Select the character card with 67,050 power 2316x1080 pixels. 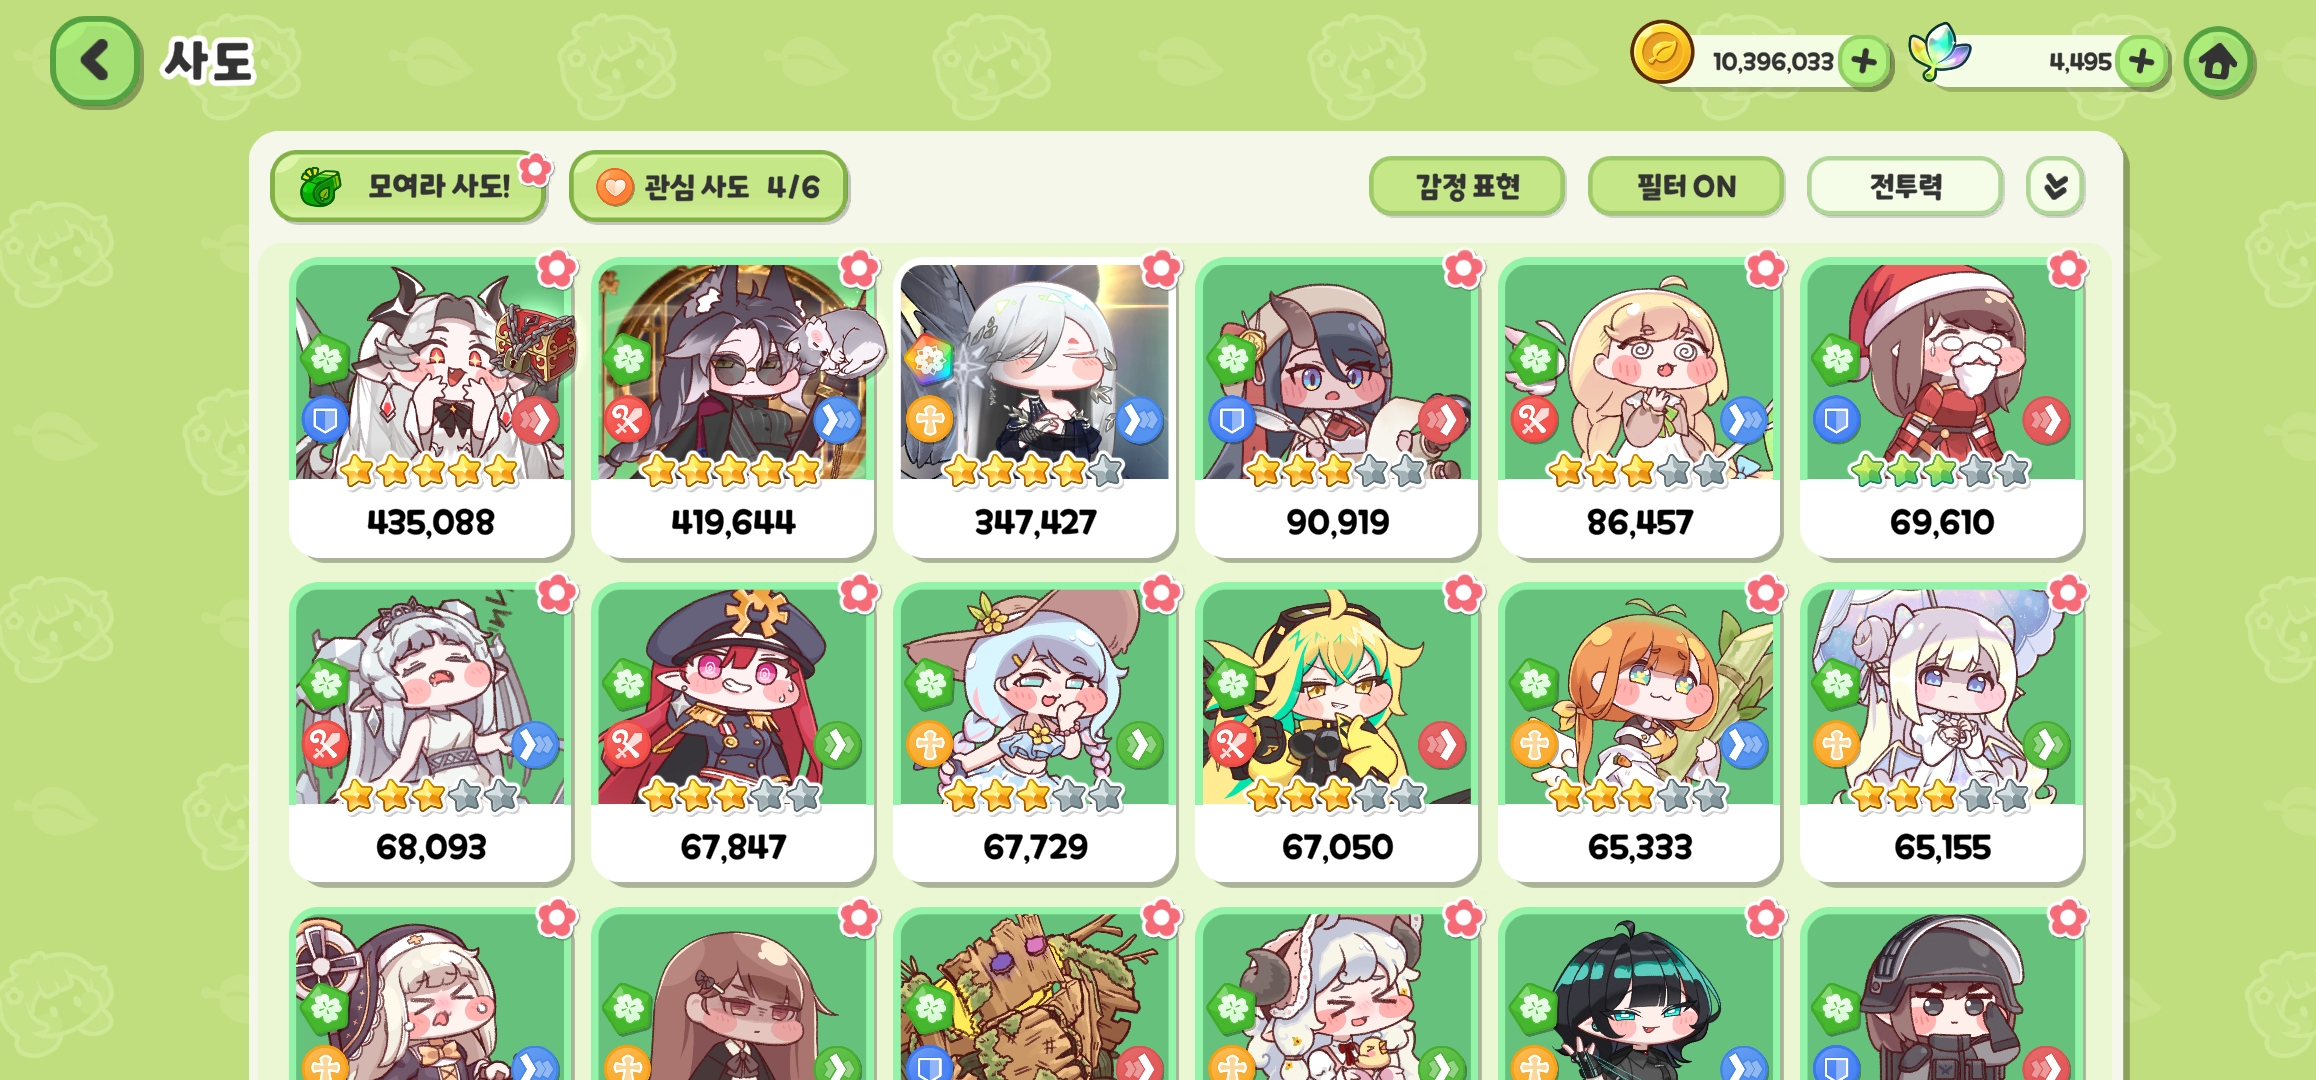coord(1336,733)
